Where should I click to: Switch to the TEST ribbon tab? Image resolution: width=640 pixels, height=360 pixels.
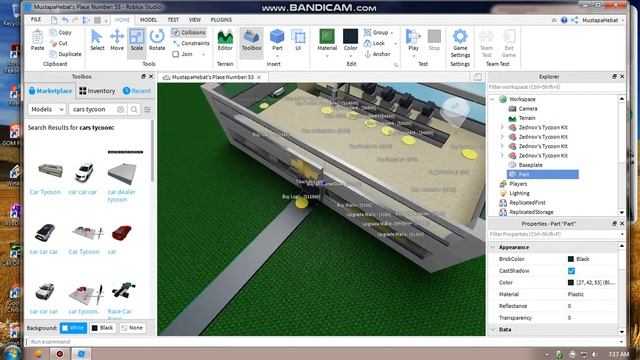click(x=173, y=20)
